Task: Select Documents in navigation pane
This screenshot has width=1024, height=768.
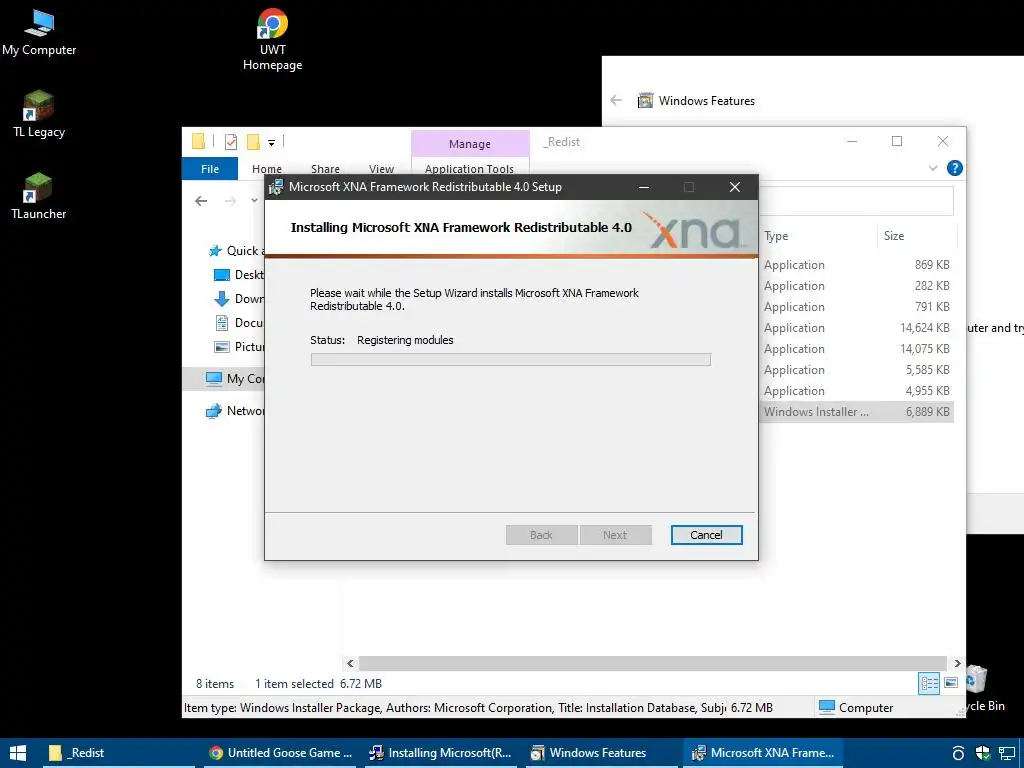Action: click(x=239, y=323)
